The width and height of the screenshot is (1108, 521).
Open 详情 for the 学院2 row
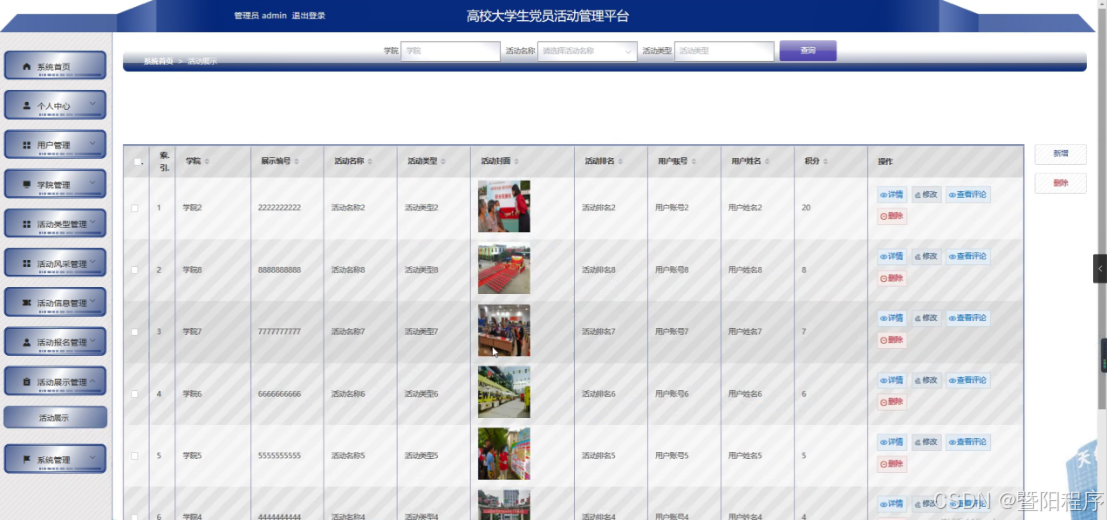coord(892,194)
